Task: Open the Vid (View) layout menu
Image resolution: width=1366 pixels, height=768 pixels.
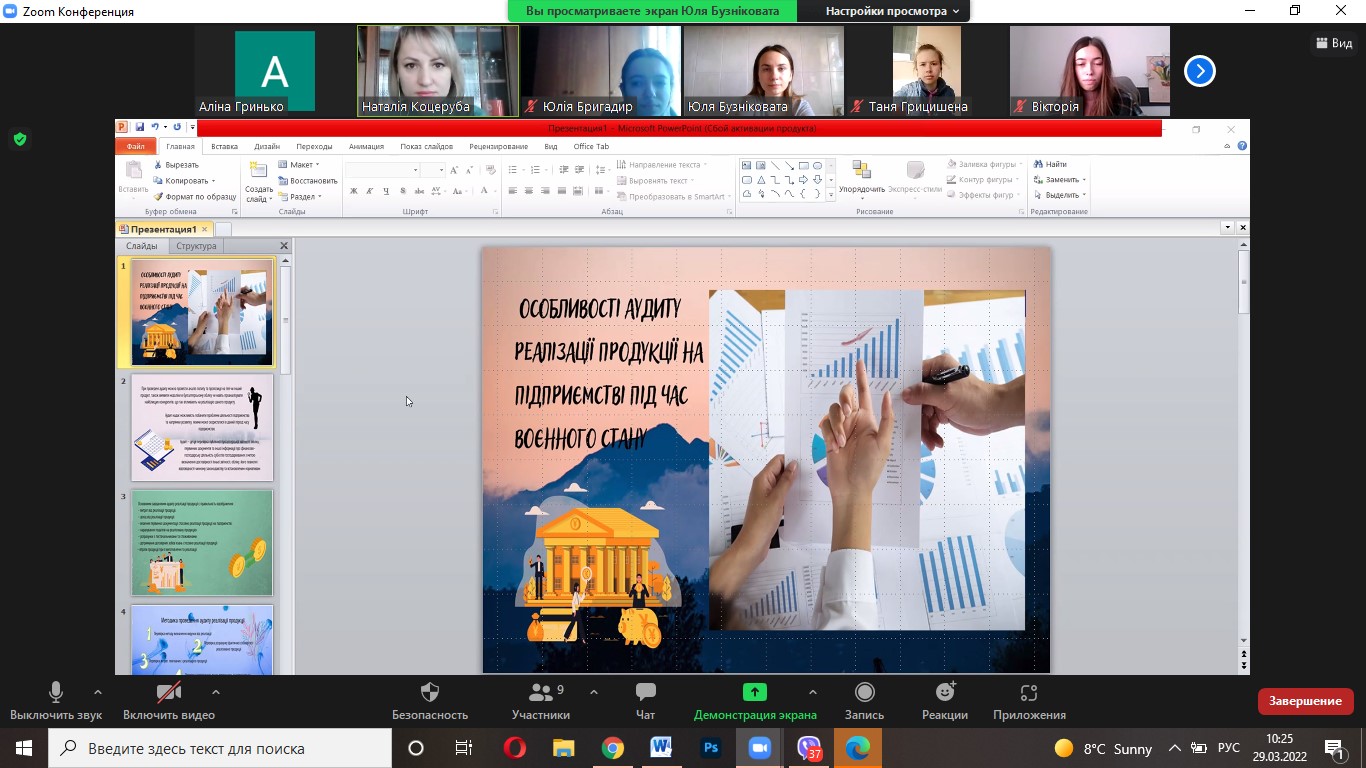Action: [1334, 43]
